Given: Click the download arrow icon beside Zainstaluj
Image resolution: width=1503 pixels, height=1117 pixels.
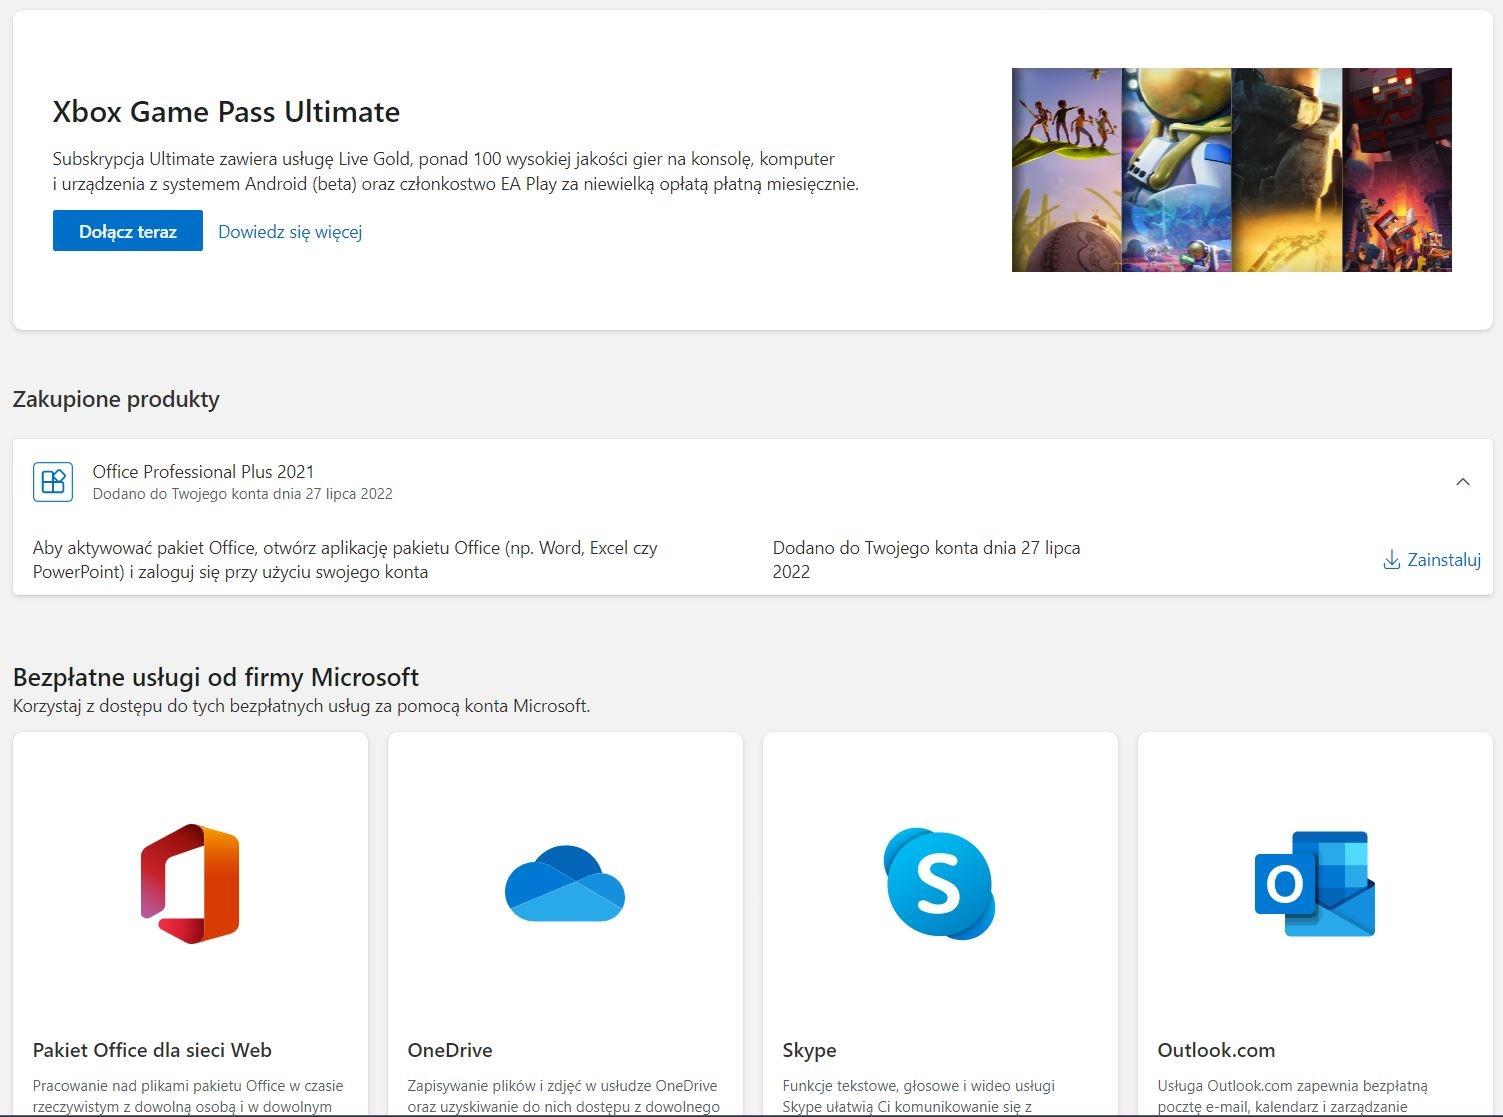Looking at the screenshot, I should (x=1391, y=560).
